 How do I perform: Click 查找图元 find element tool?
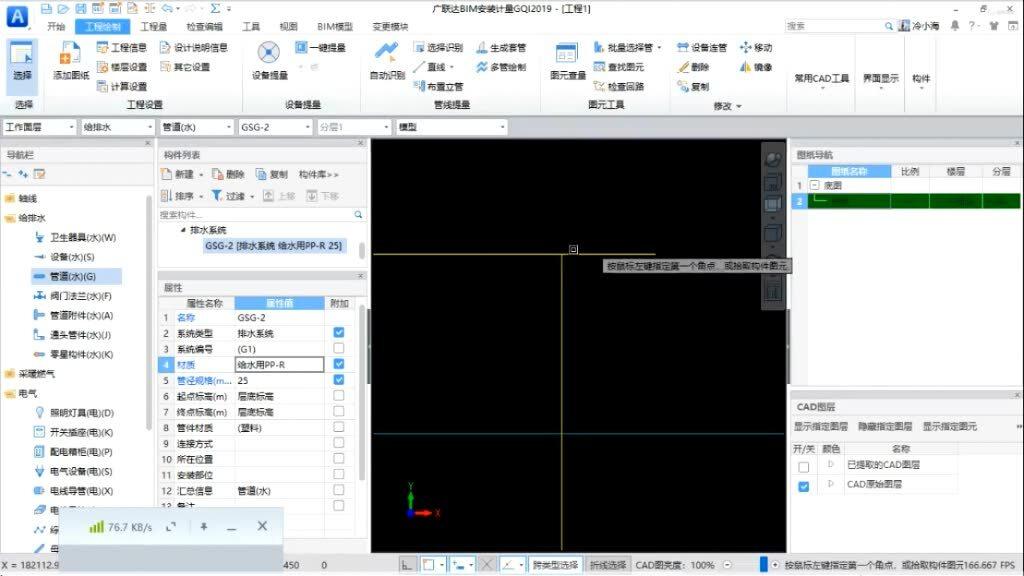click(x=619, y=67)
